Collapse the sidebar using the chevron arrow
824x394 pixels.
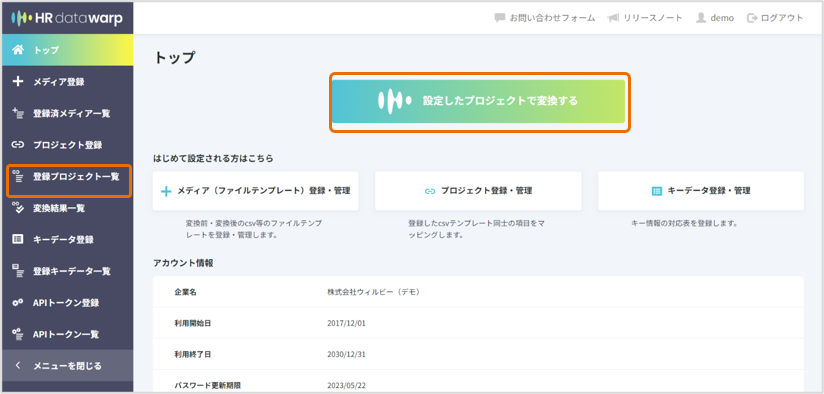pyautogui.click(x=17, y=366)
